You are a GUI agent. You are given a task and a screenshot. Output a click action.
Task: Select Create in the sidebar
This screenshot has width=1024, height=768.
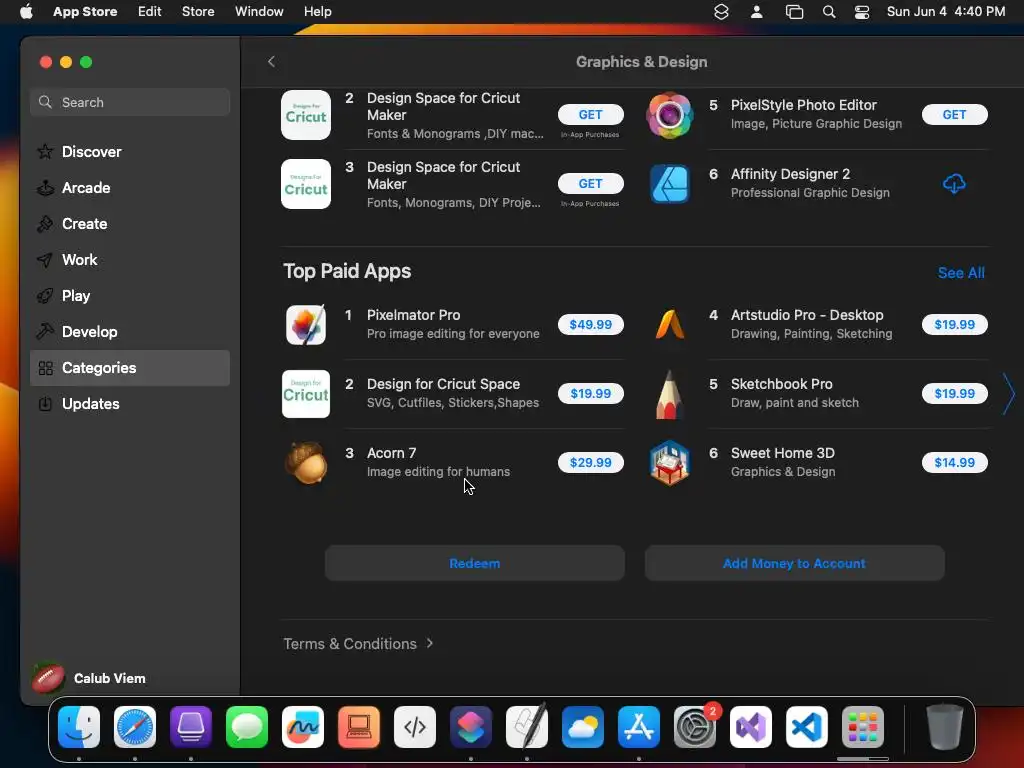[x=130, y=223]
